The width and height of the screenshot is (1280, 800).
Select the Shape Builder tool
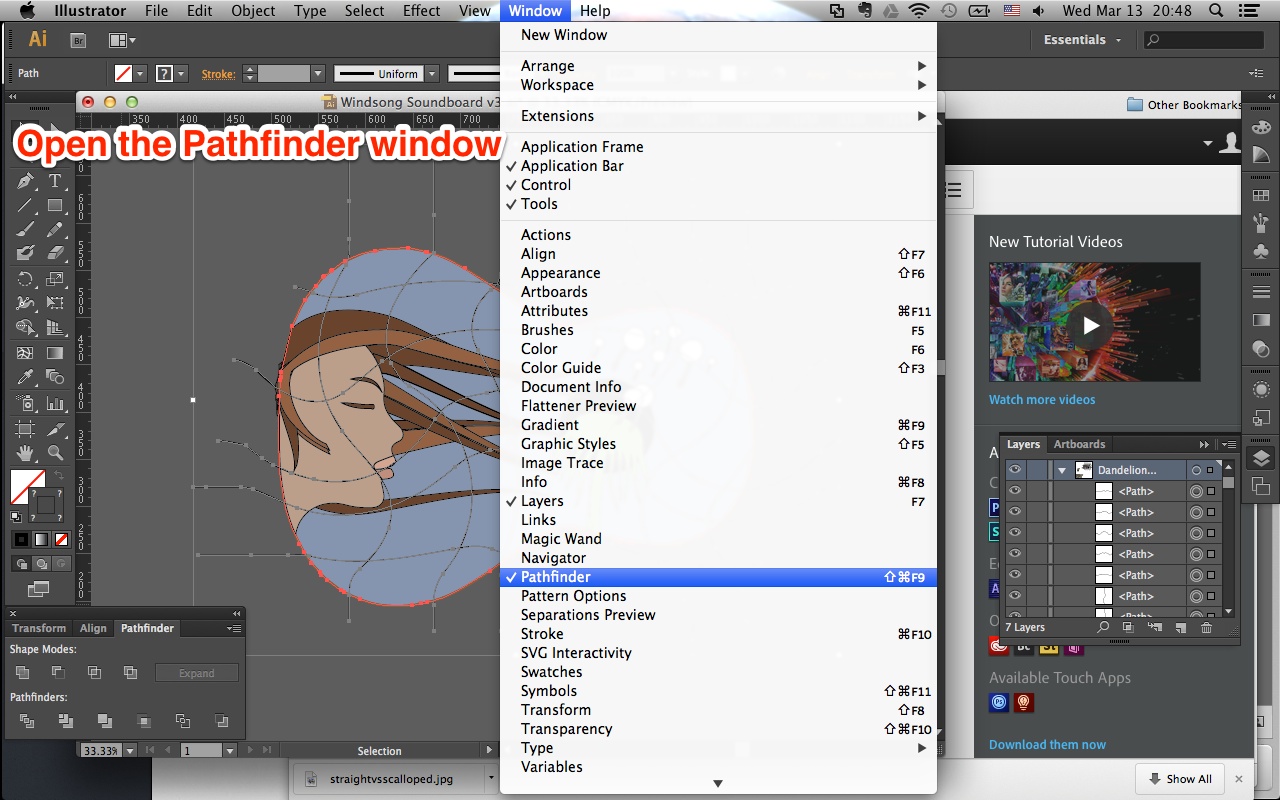pos(25,327)
